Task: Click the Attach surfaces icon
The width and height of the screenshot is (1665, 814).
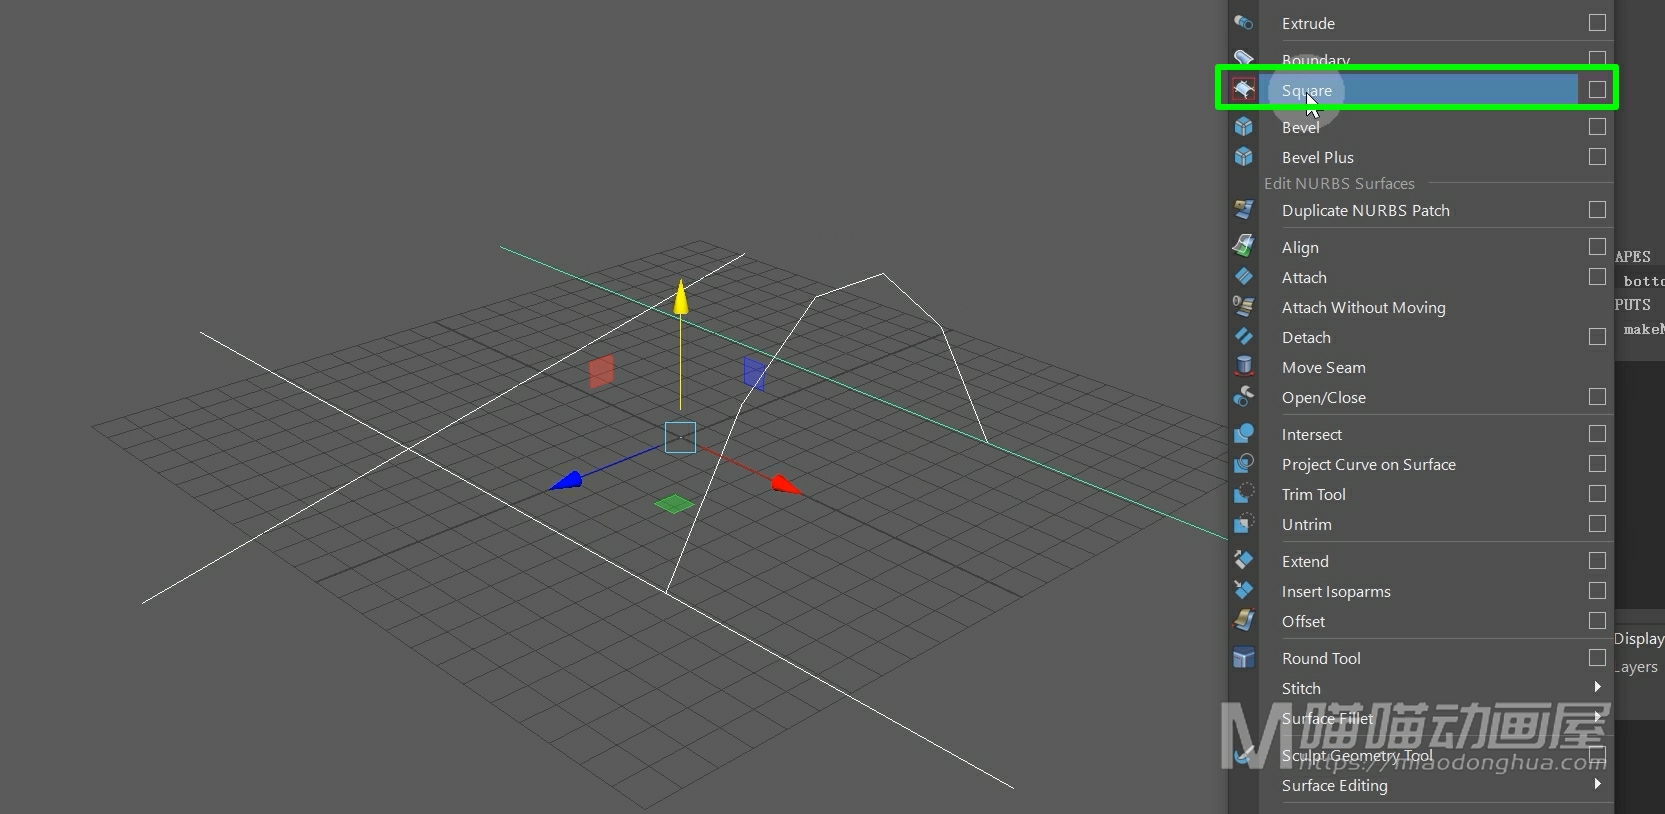Action: pyautogui.click(x=1244, y=277)
